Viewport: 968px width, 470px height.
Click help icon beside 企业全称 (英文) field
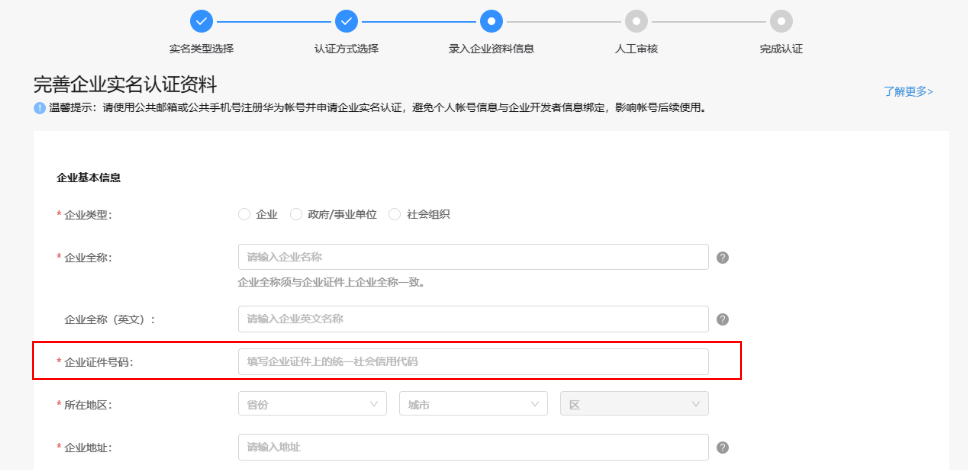pyautogui.click(x=723, y=319)
